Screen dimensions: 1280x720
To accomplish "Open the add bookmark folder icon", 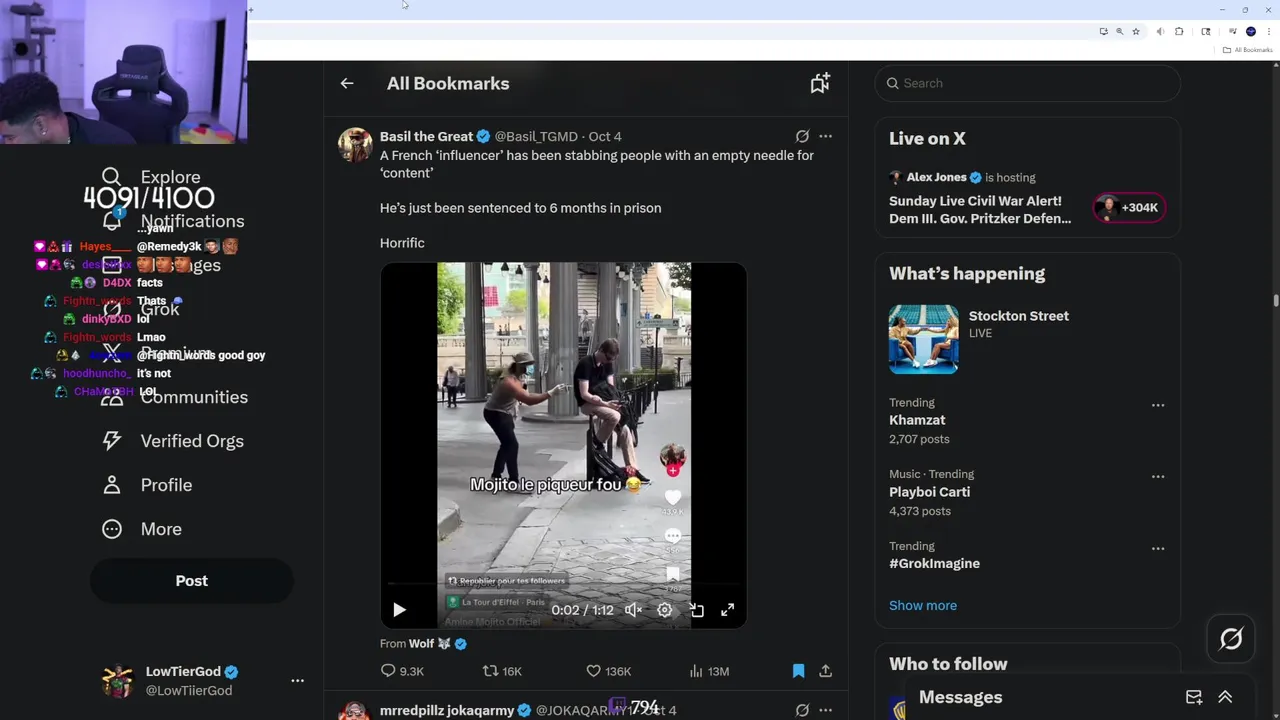I will click(x=820, y=84).
